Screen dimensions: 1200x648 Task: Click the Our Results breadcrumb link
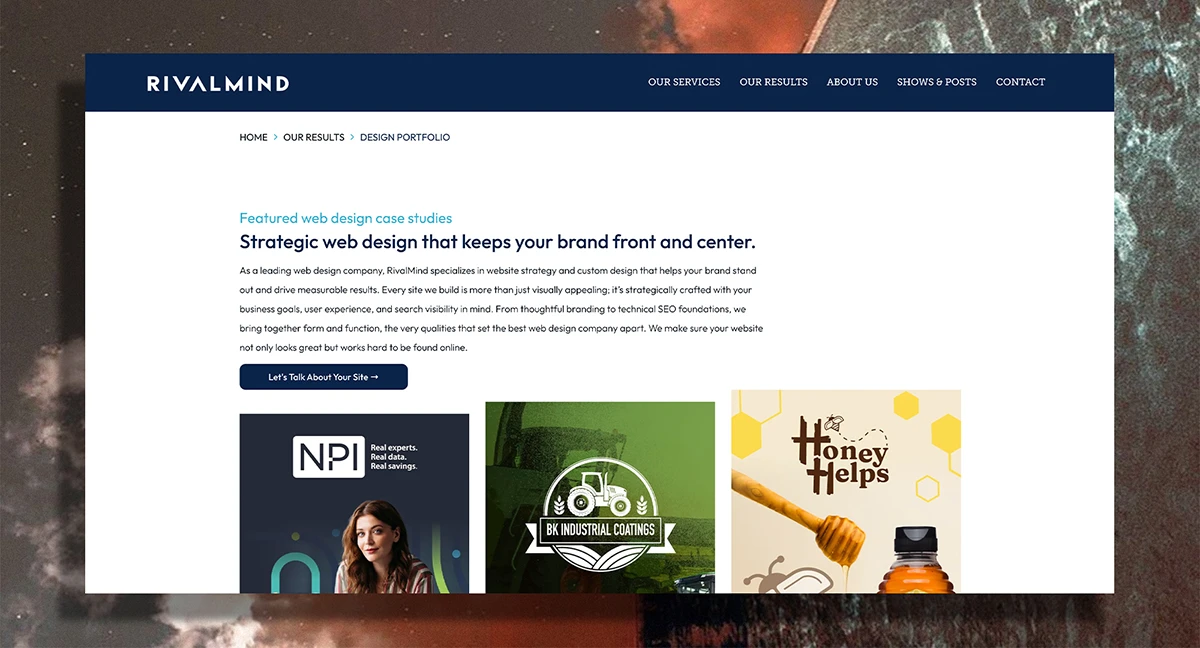coord(313,137)
